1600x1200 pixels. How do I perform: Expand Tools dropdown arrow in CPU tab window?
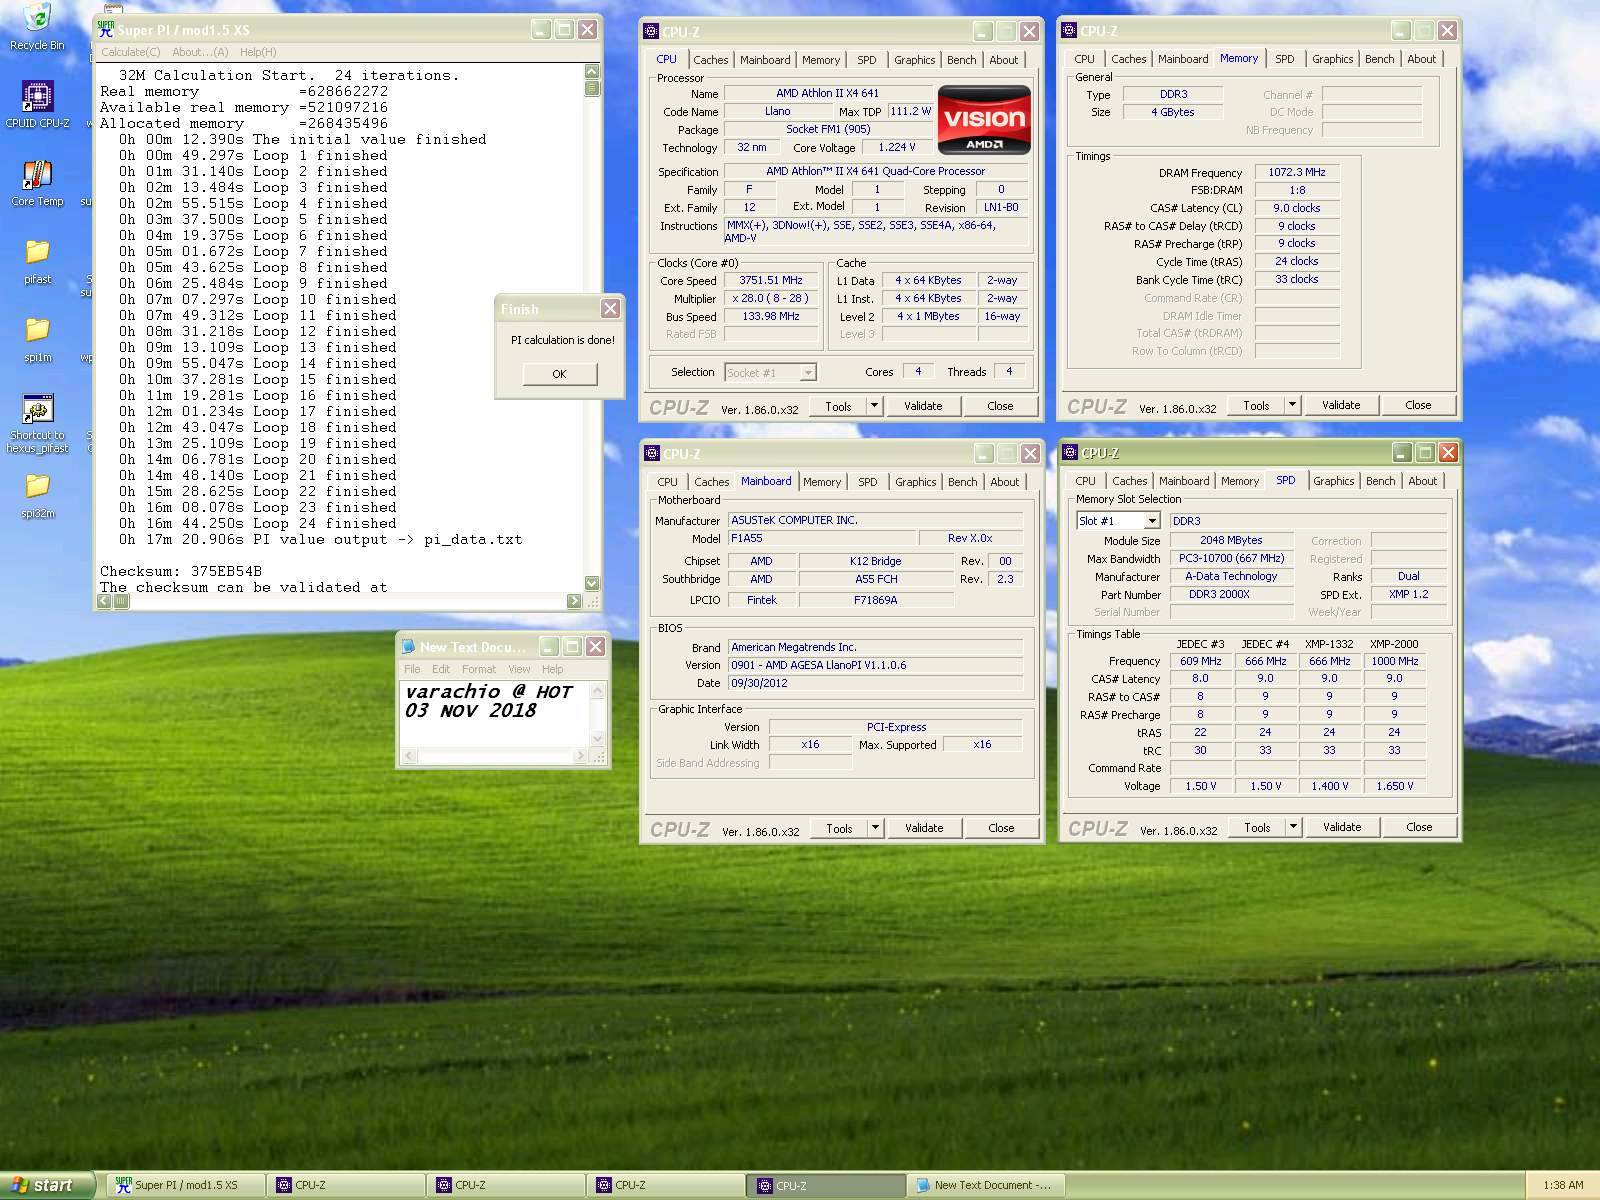pyautogui.click(x=874, y=406)
